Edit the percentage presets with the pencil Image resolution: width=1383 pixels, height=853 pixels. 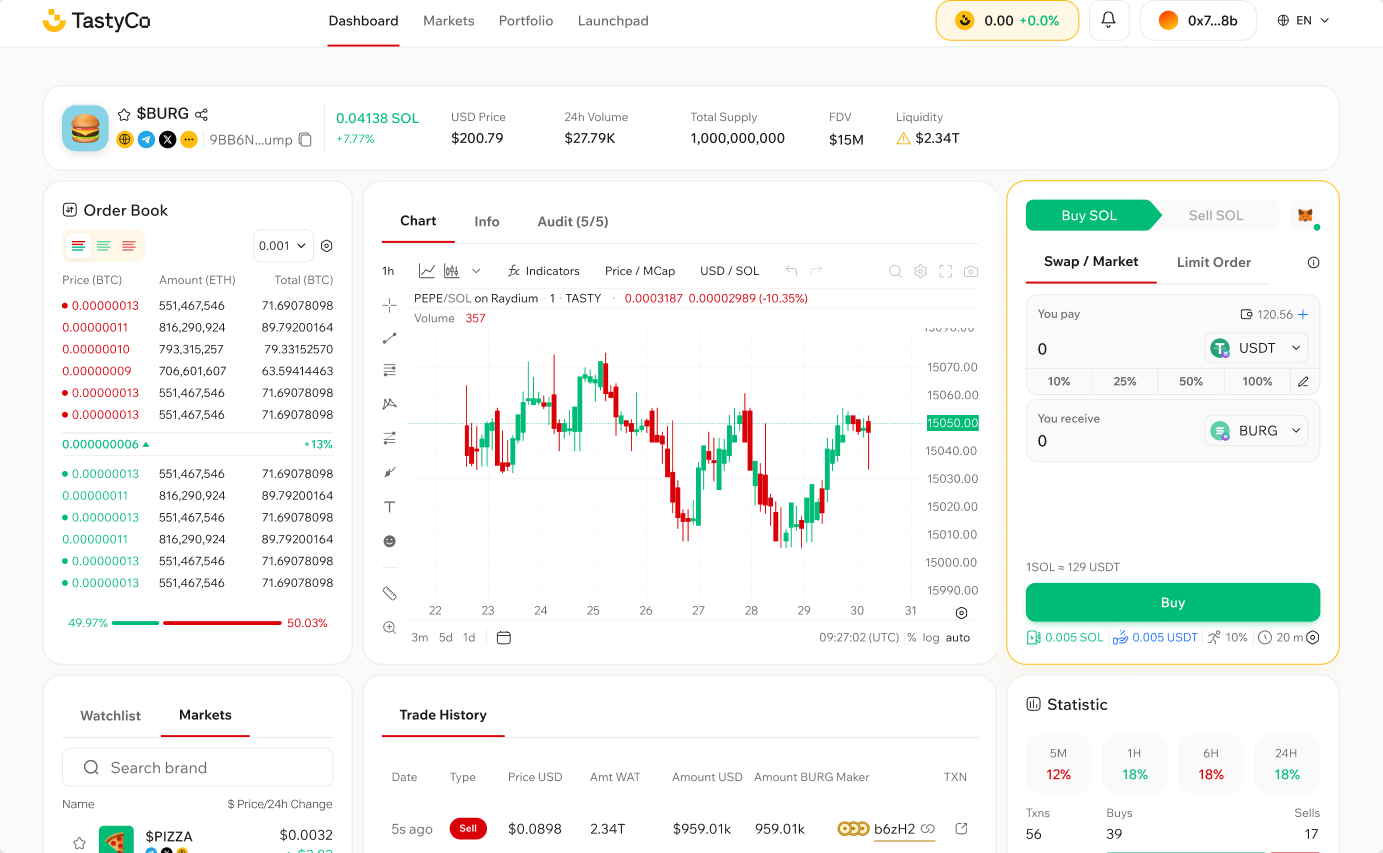click(1303, 381)
